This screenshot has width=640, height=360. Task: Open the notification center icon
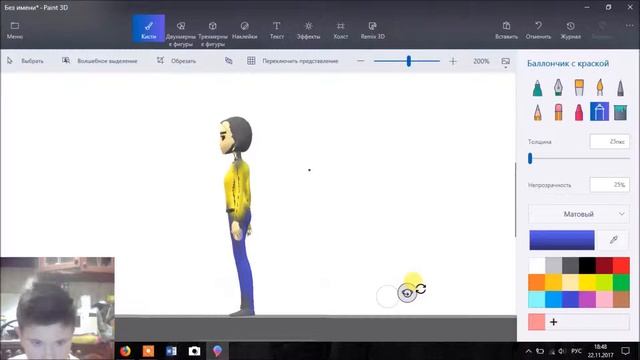tap(625, 351)
